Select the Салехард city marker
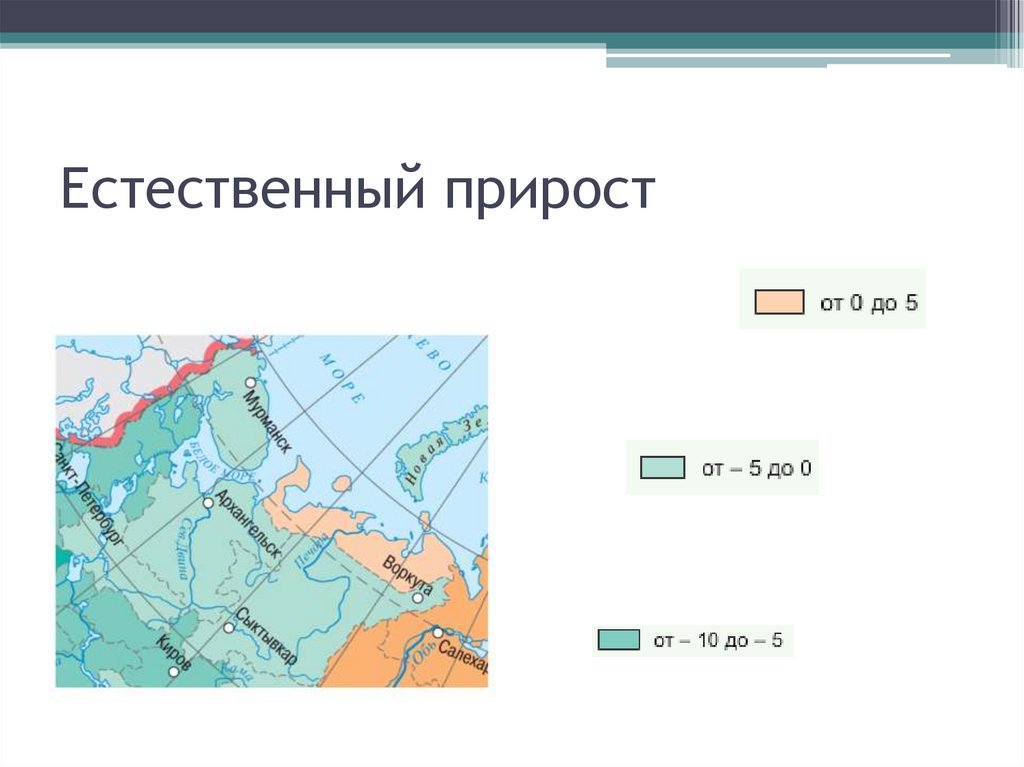The image size is (1024, 767). tap(438, 632)
